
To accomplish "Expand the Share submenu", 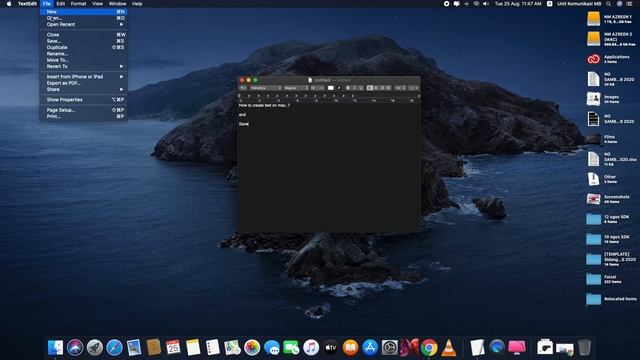I will tap(84, 89).
